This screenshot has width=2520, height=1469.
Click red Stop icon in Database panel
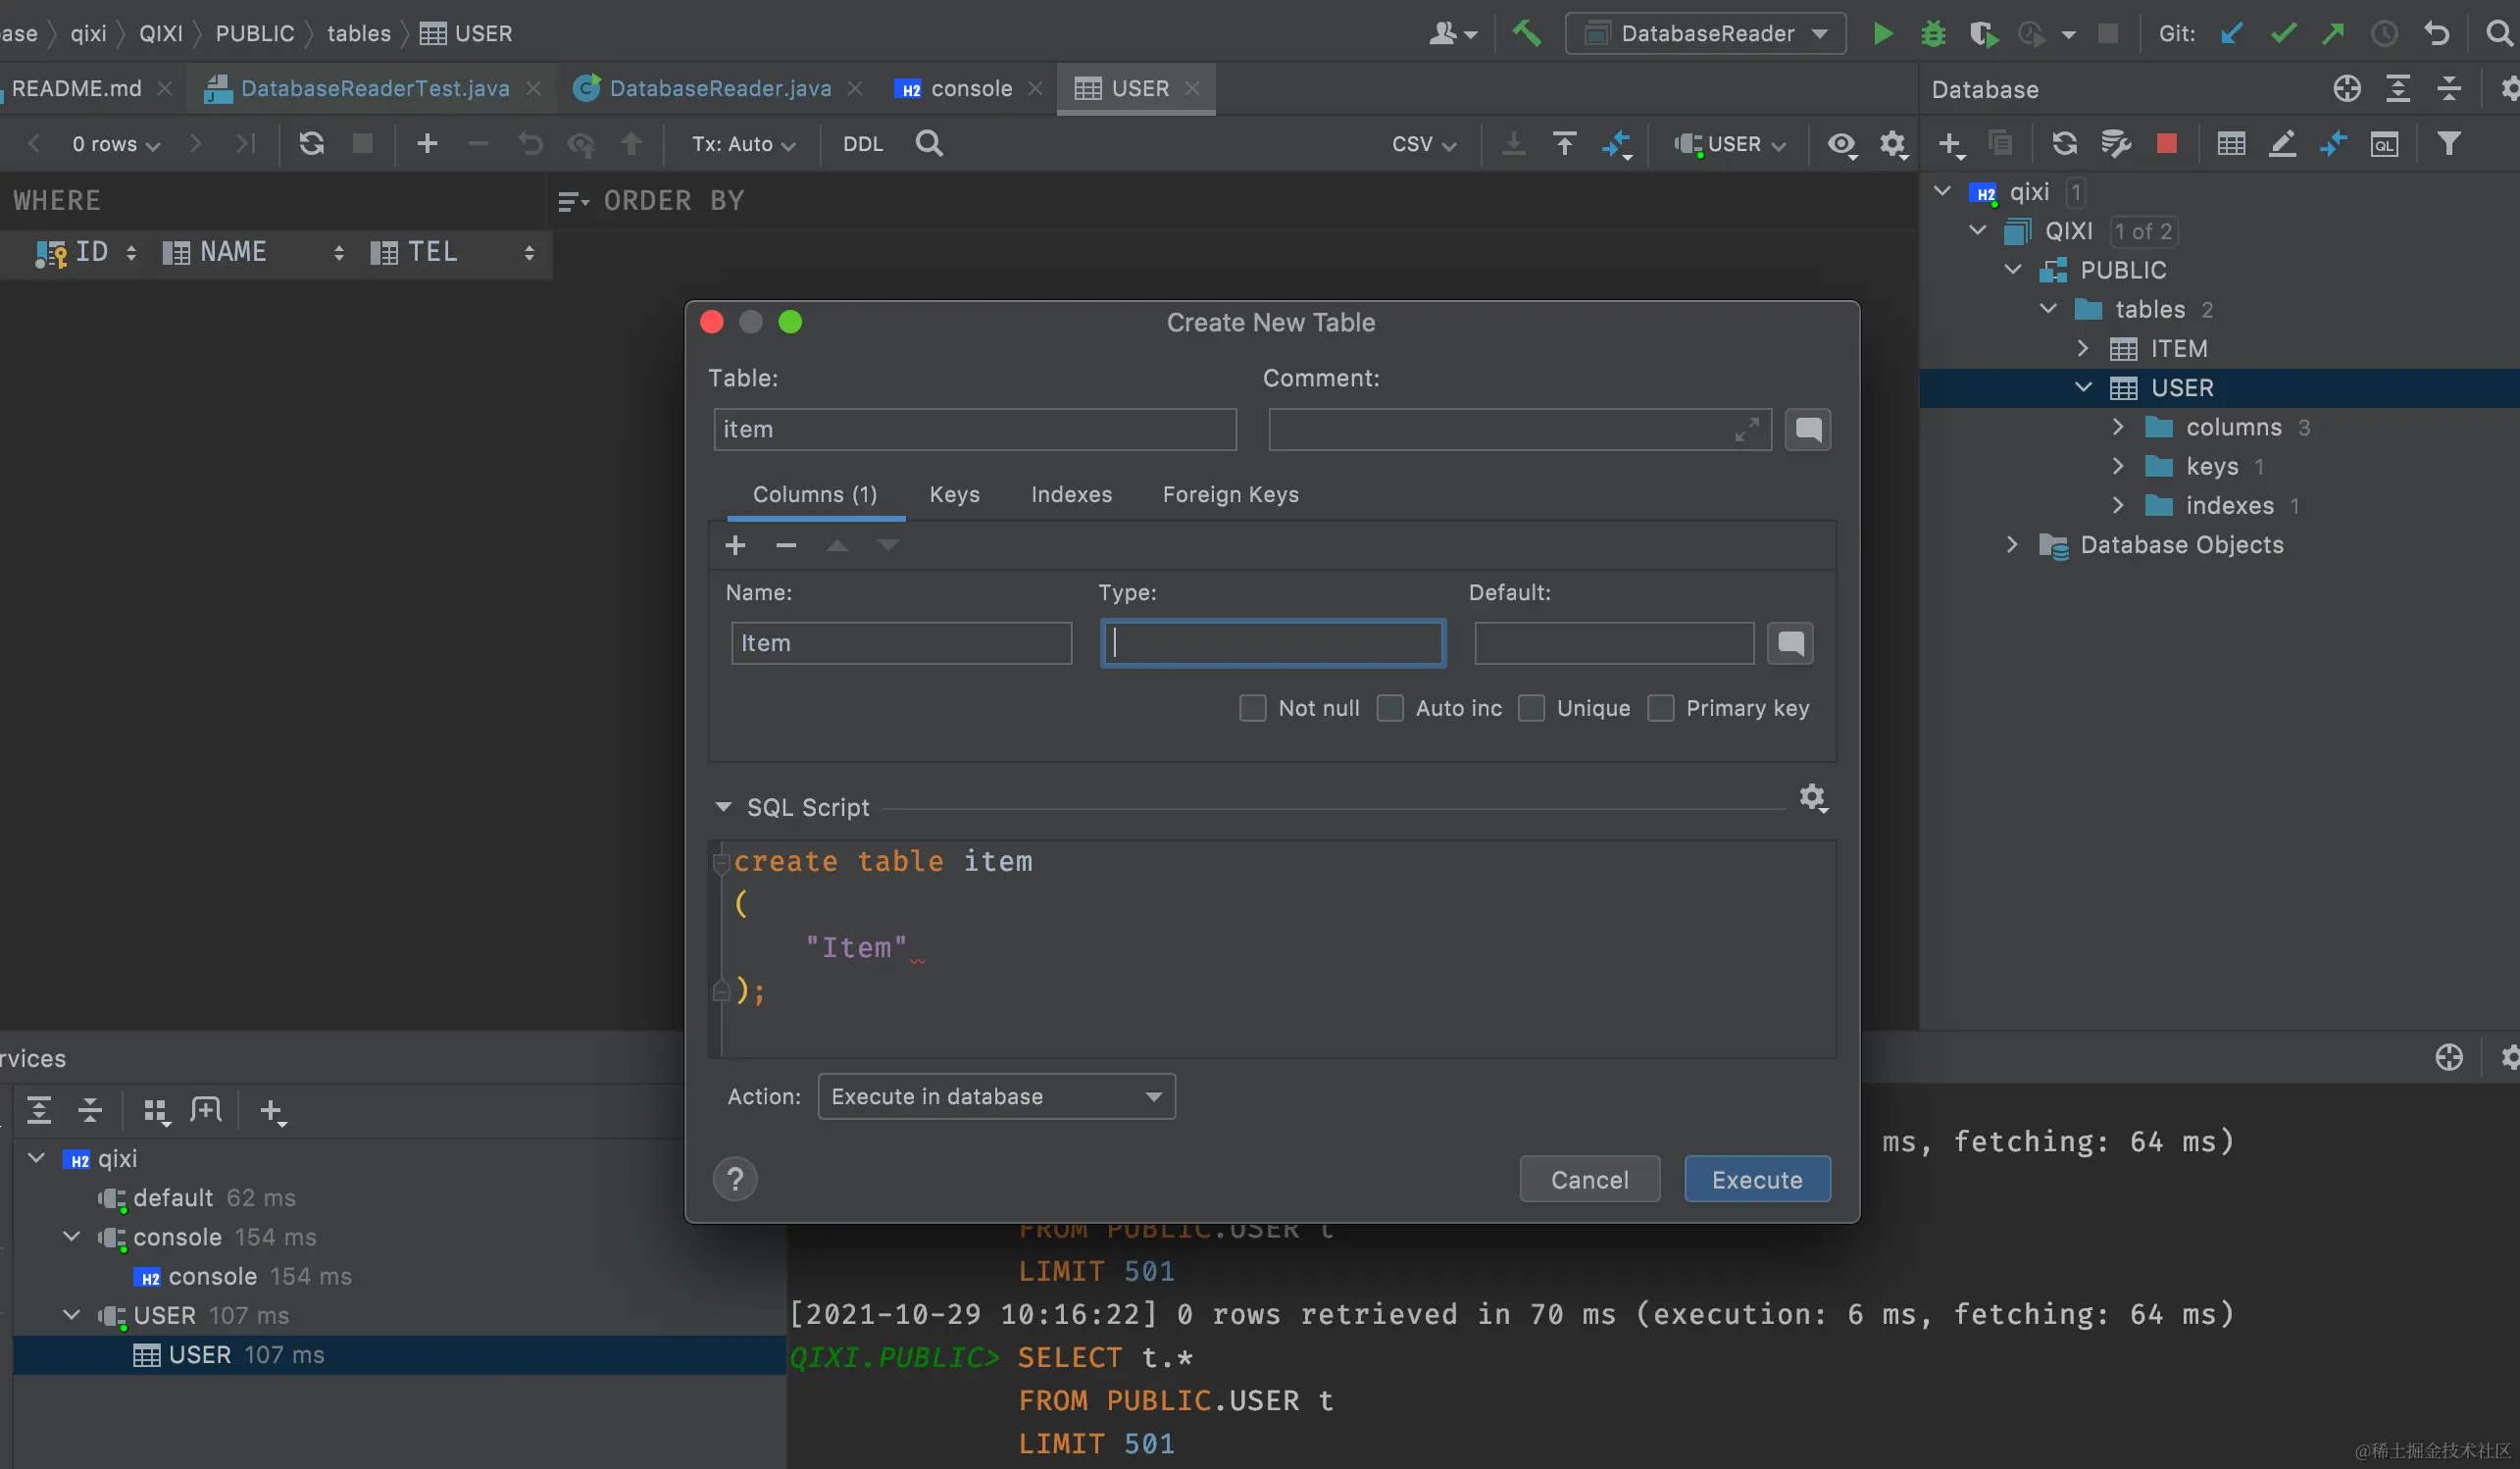click(2166, 144)
